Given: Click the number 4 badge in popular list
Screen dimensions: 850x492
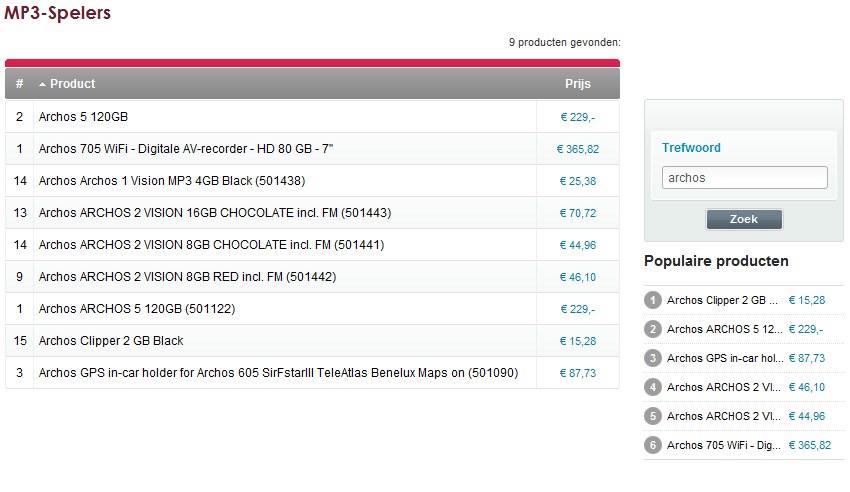Looking at the screenshot, I should (x=653, y=387).
